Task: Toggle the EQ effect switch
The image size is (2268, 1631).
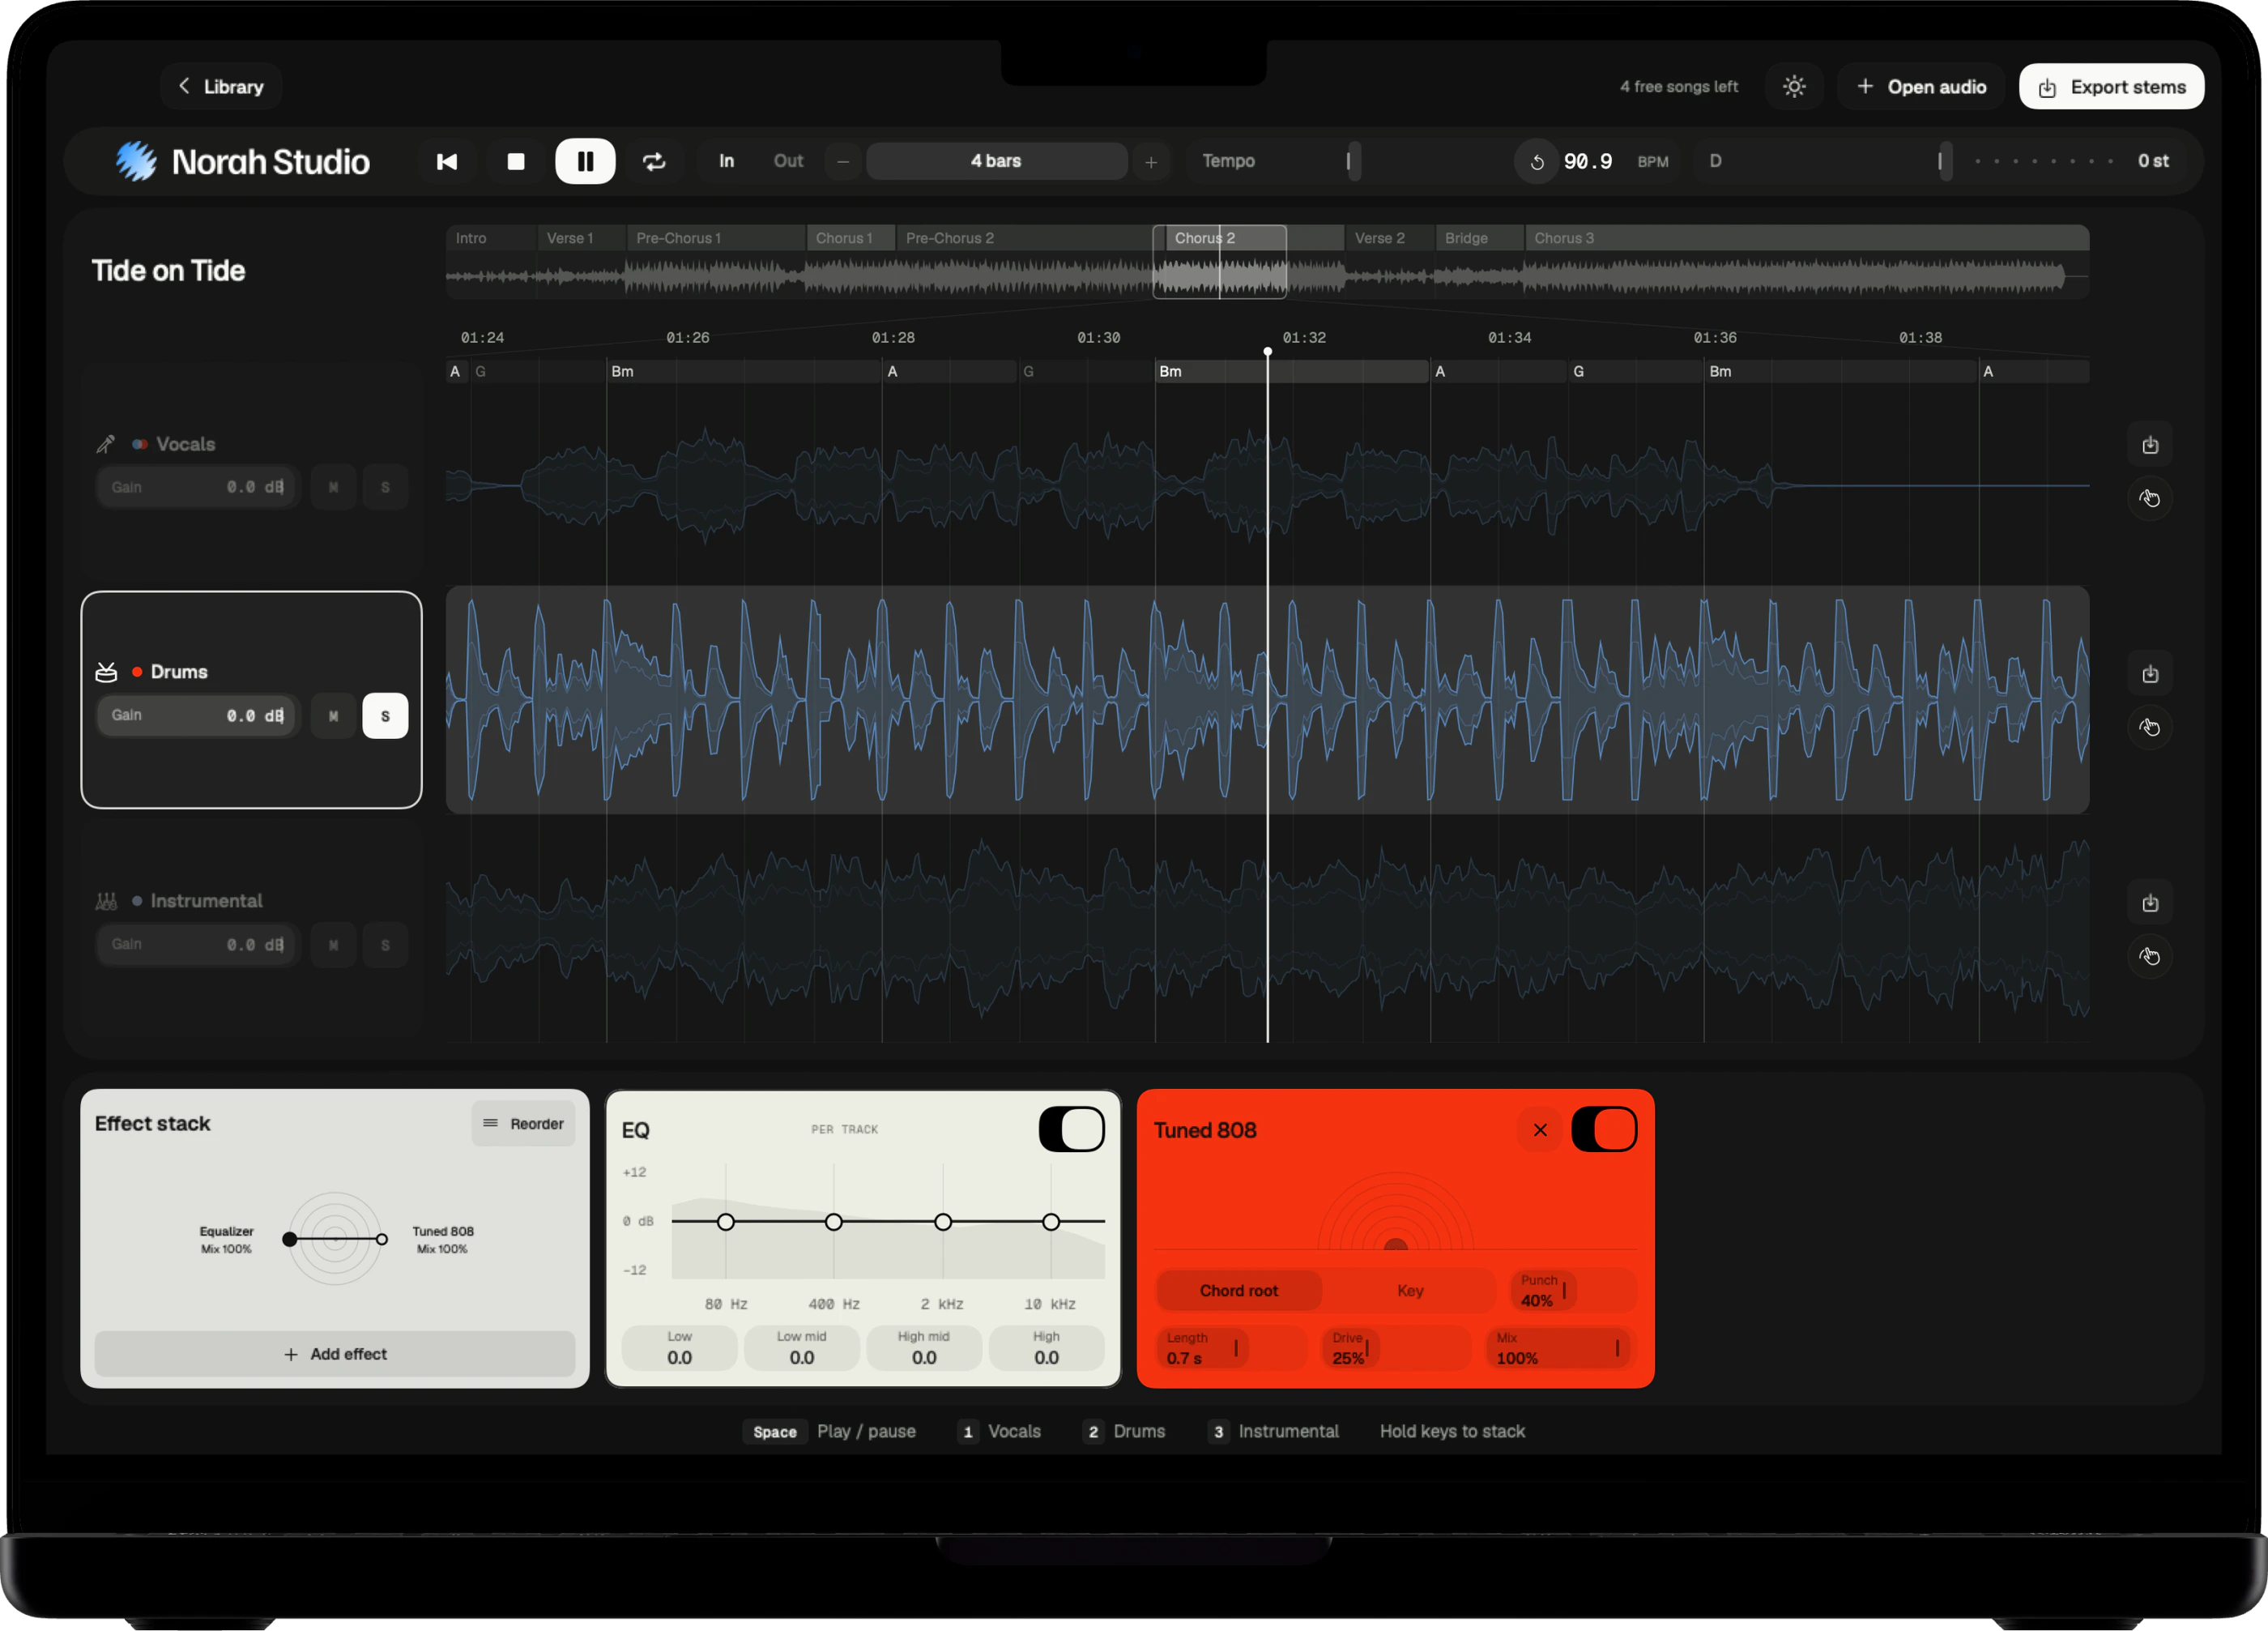Action: (x=1071, y=1130)
